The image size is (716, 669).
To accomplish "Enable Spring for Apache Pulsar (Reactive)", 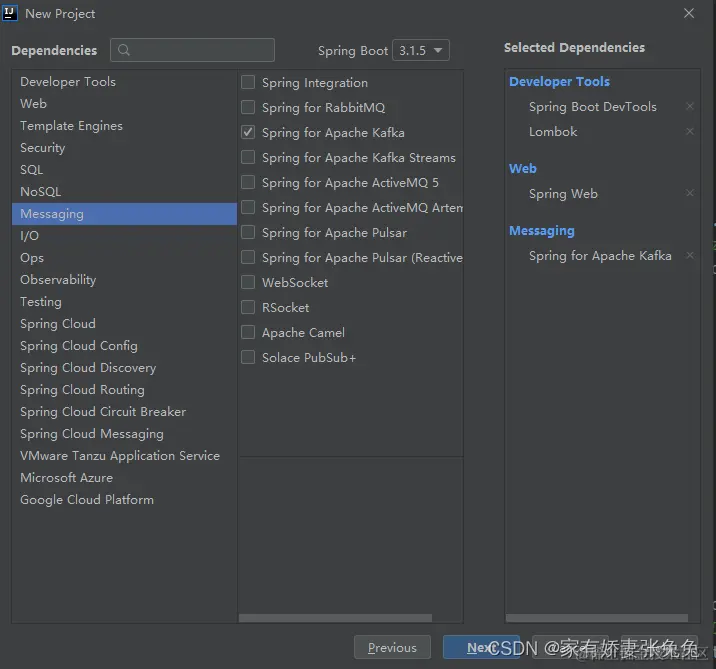I will (248, 258).
